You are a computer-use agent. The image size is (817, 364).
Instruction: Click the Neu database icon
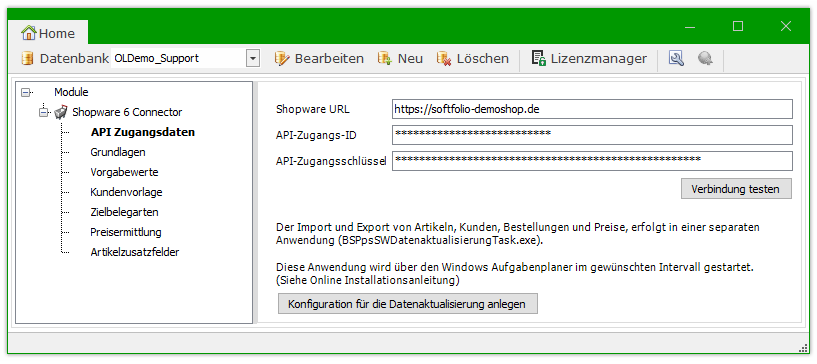[x=385, y=58]
